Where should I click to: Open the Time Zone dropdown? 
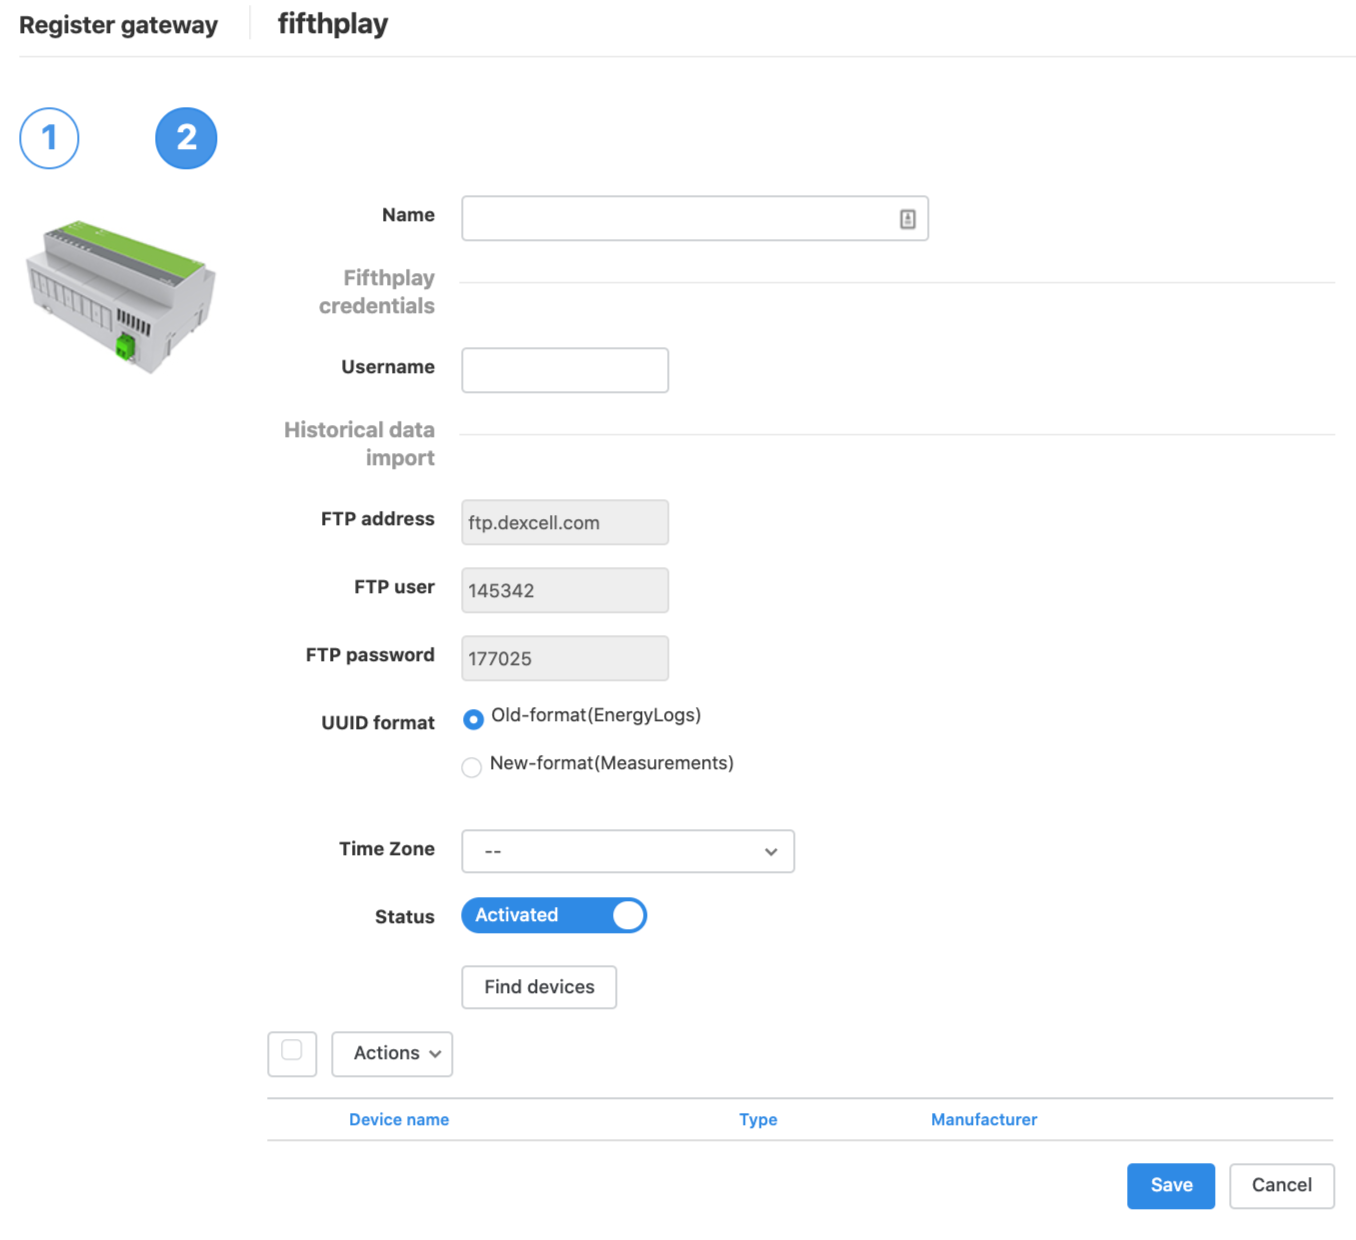point(628,851)
